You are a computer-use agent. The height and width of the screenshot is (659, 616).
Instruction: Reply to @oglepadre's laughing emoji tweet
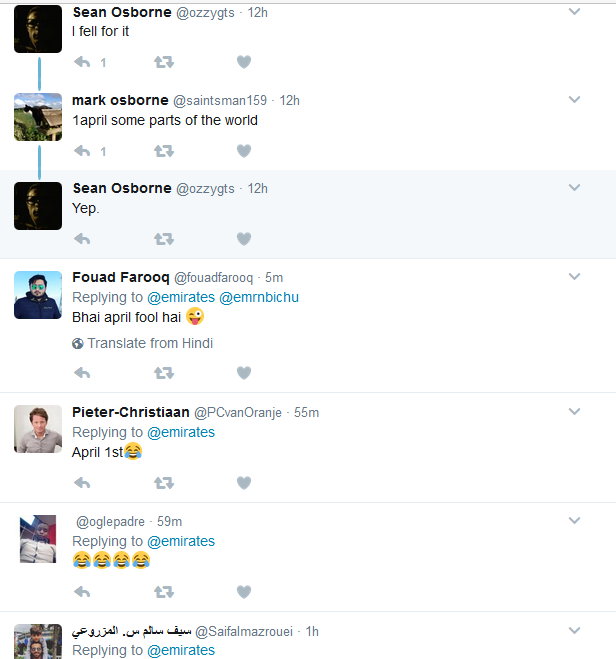pyautogui.click(x=82, y=592)
